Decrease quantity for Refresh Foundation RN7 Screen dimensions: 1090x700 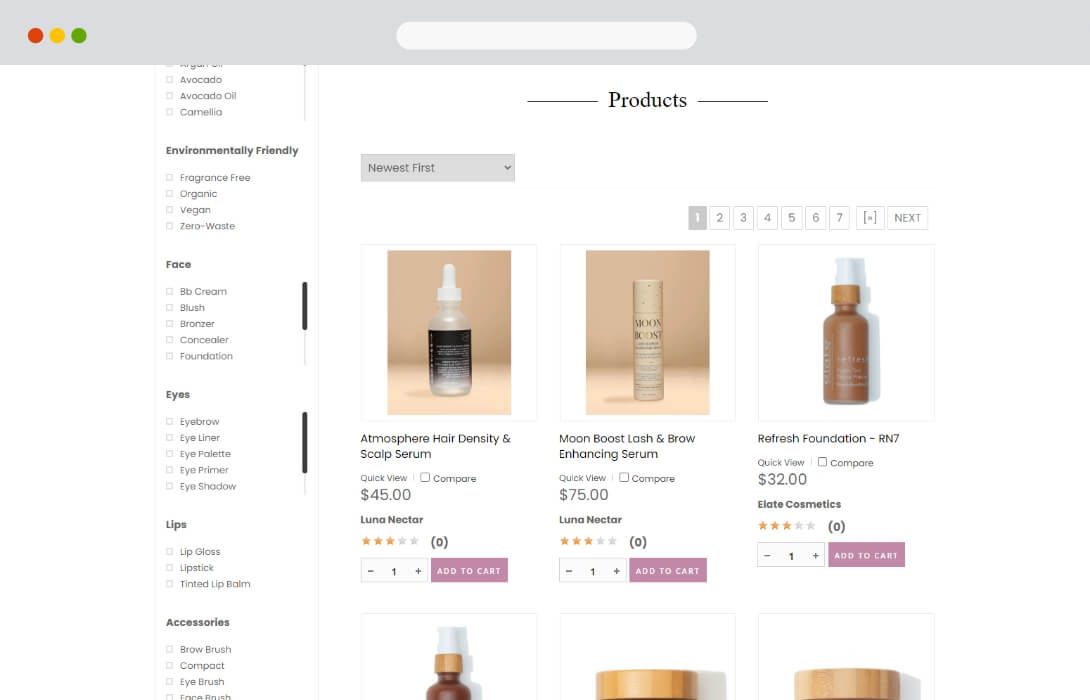(x=767, y=555)
